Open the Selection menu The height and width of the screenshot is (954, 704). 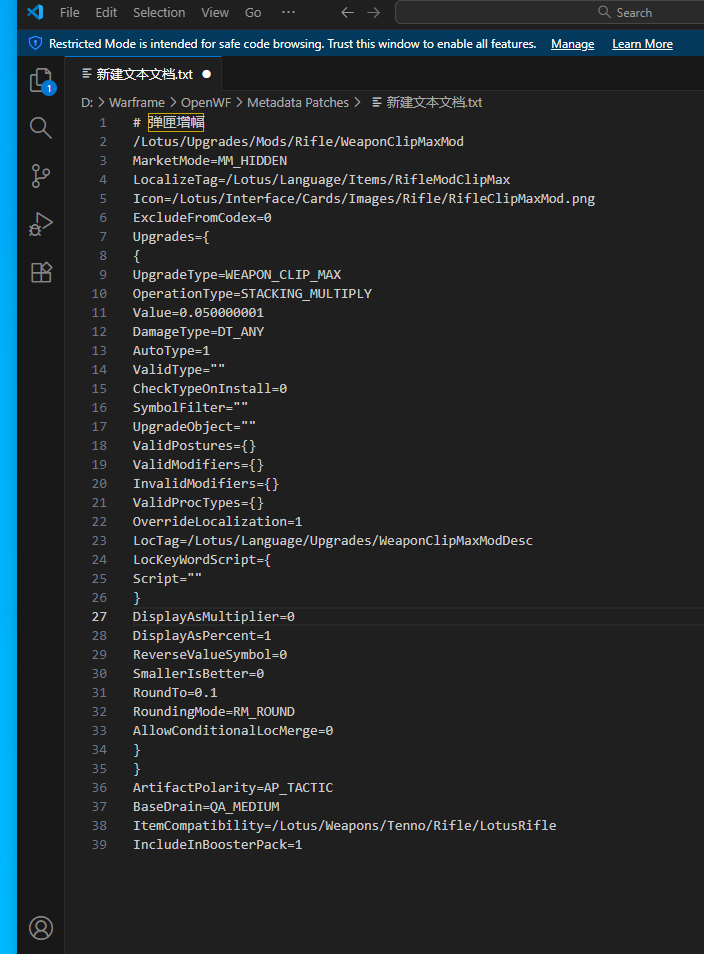point(159,12)
